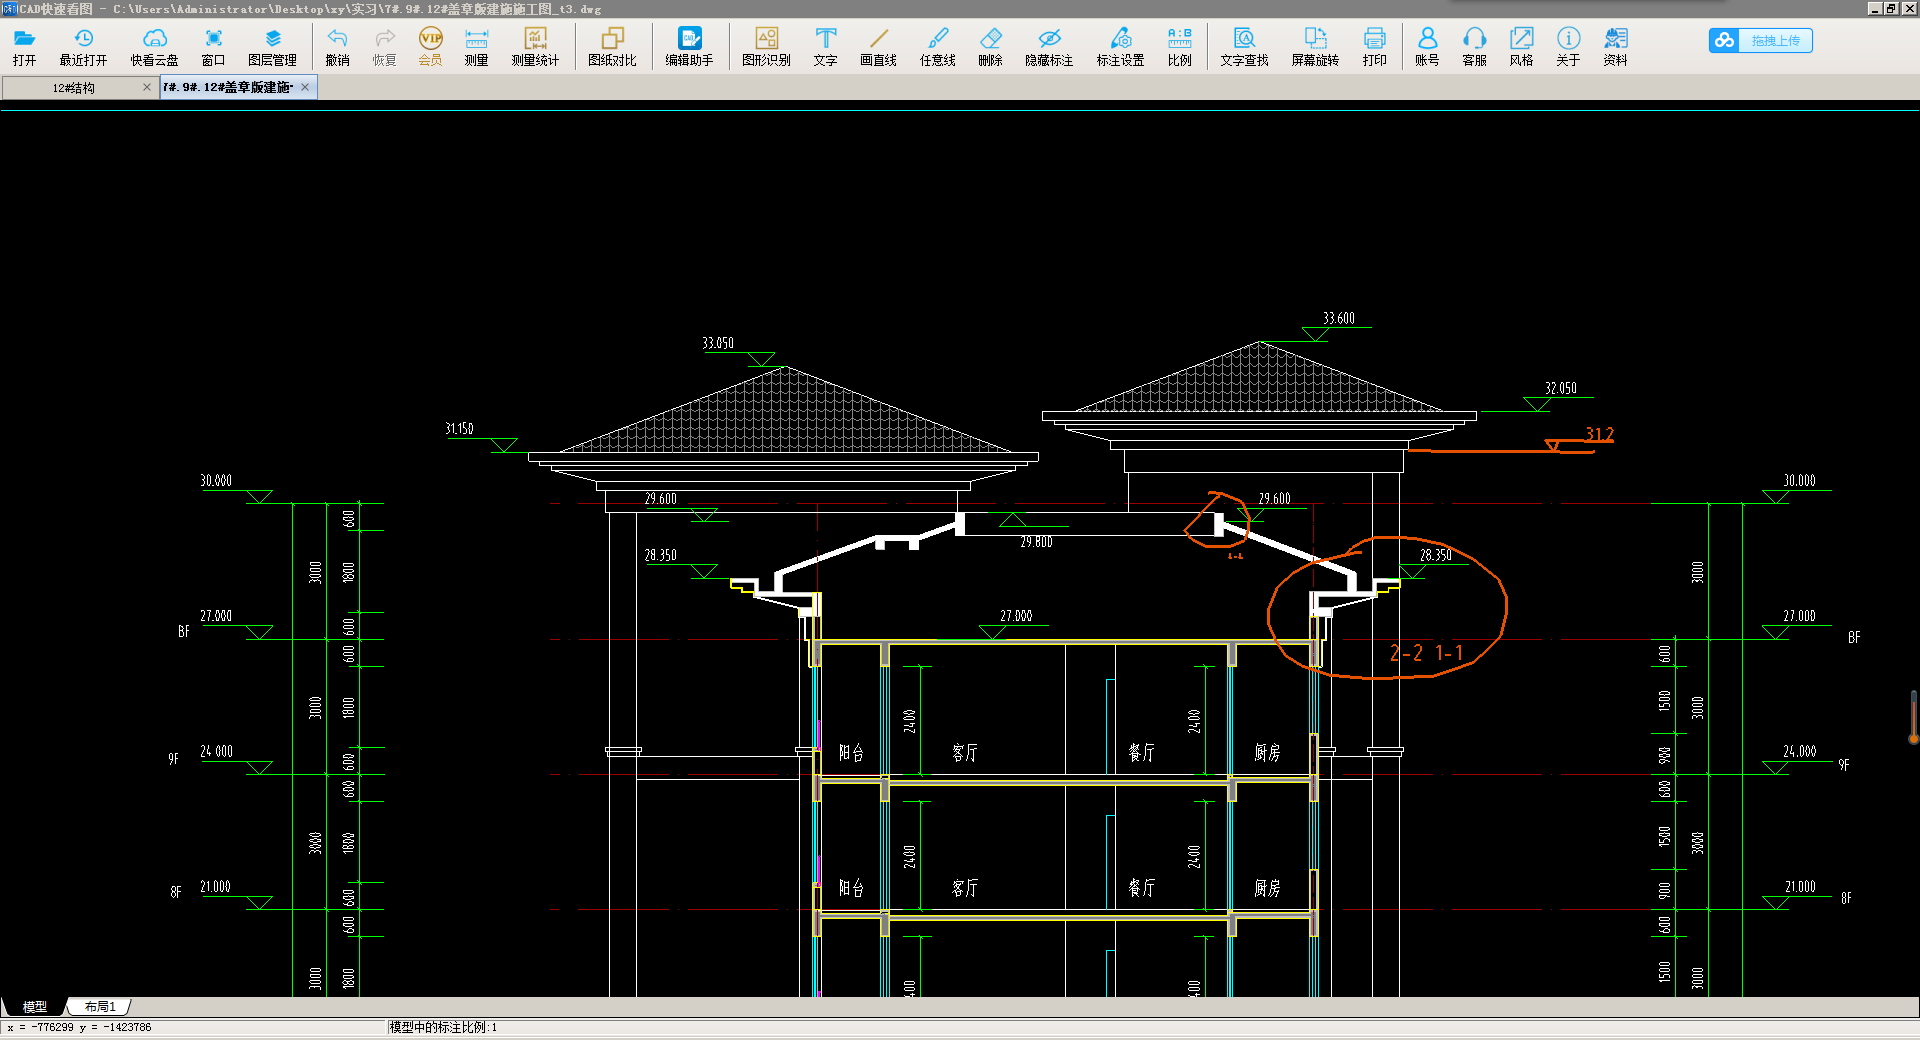1920x1040 pixels.
Task: Click the 32.050 elevation label
Action: tap(1560, 388)
